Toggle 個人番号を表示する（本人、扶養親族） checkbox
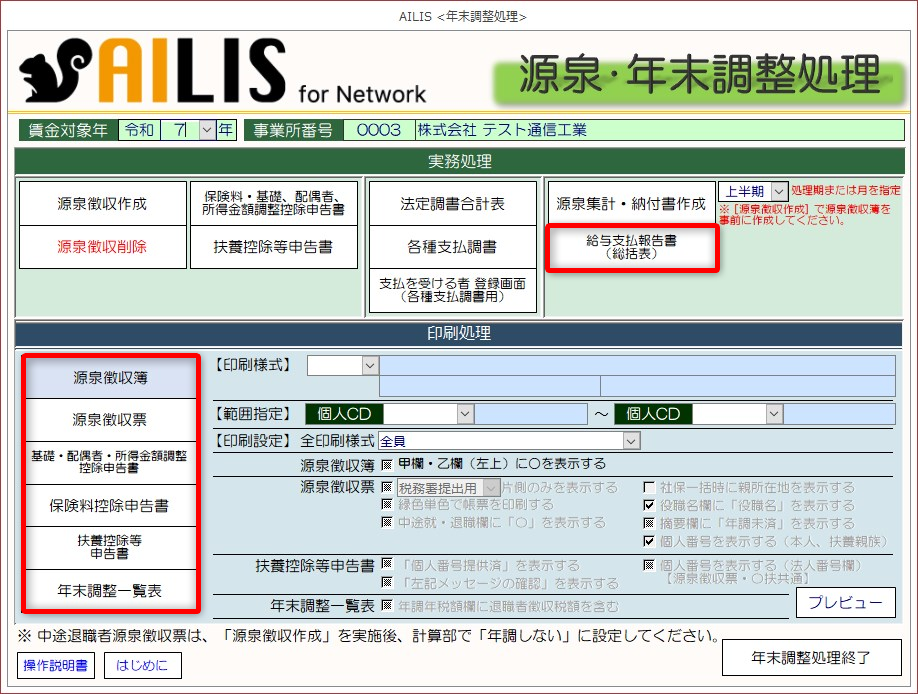The image size is (918, 694). (x=649, y=541)
